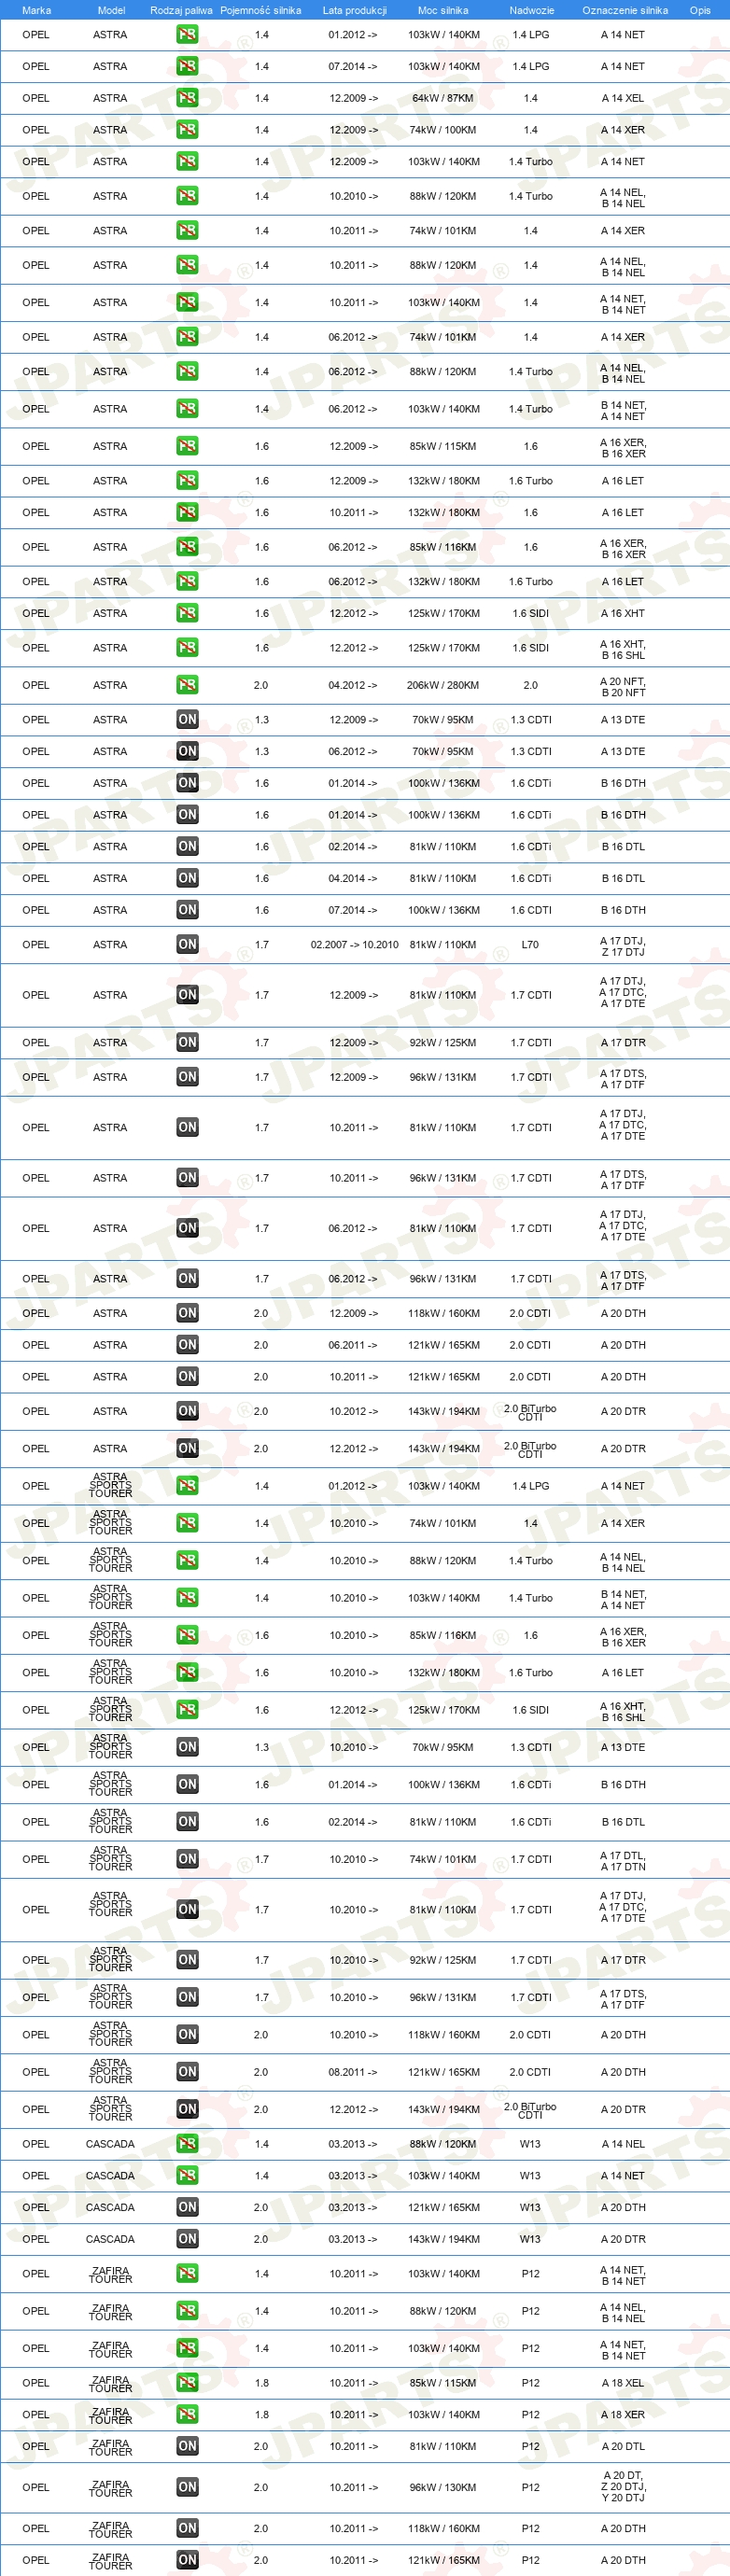This screenshot has width=730, height=2576.
Task: Click the 10.2012 -> production date cell
Action: [354, 1411]
